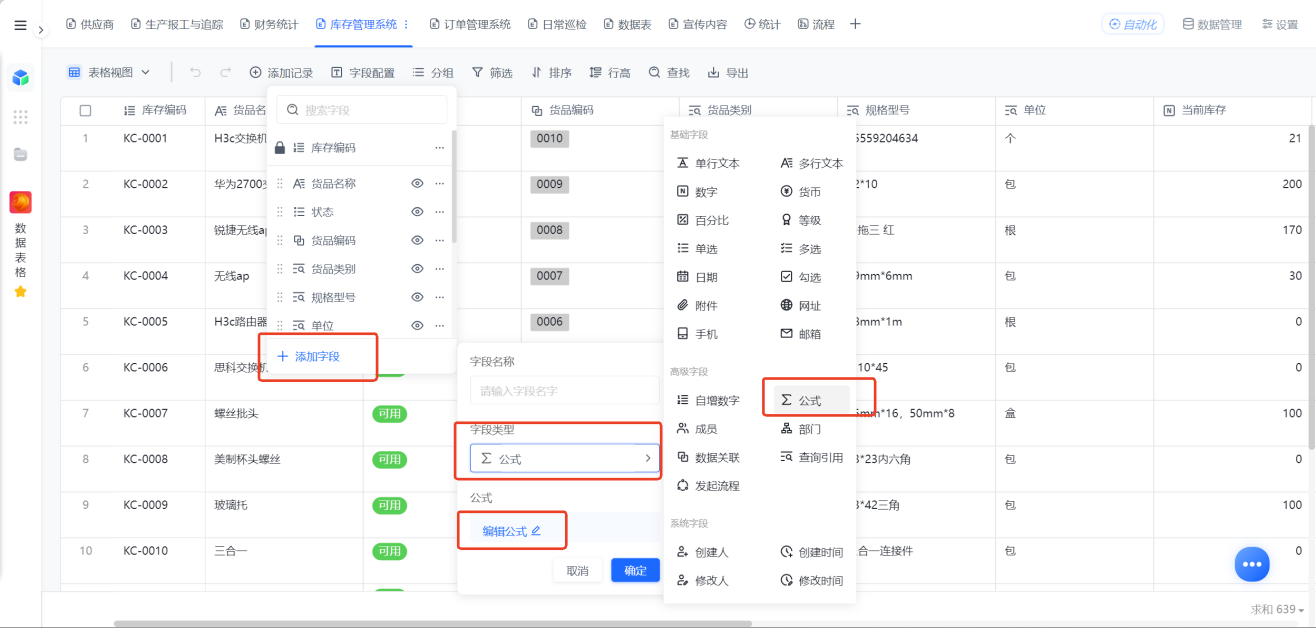Open the app grid dots icon in sidebar
Viewport: 1316px width, 628px height.
tap(21, 117)
